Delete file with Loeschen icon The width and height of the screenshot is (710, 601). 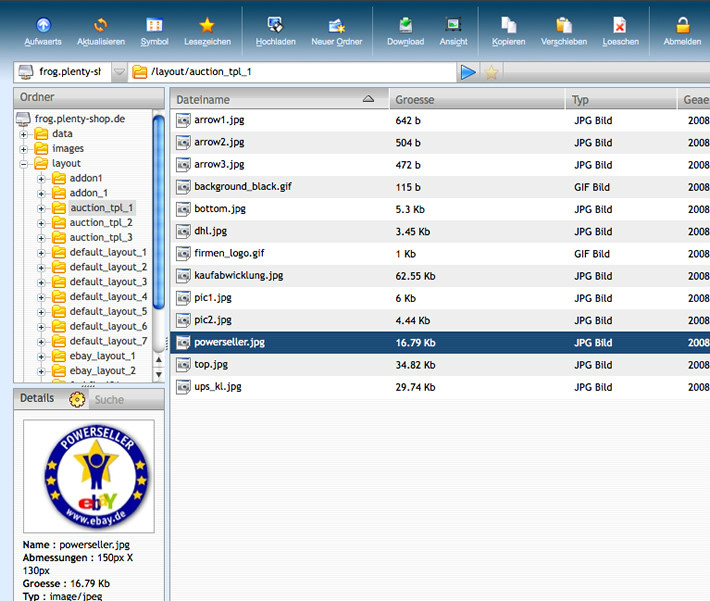click(620, 25)
